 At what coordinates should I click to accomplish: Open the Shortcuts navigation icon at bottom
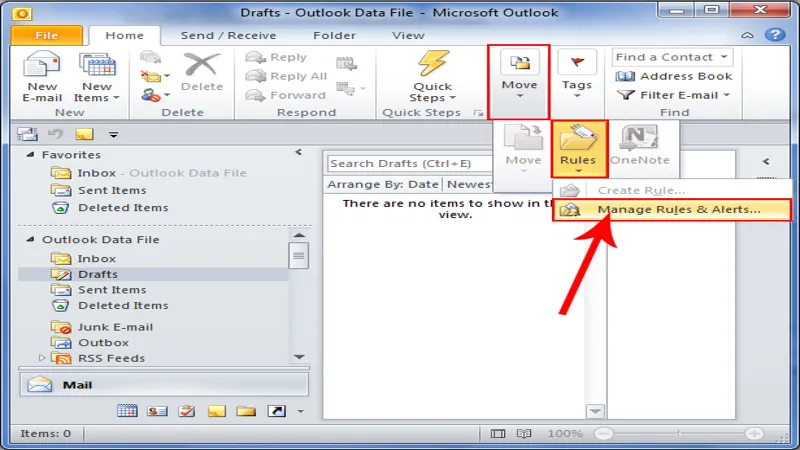[x=276, y=411]
